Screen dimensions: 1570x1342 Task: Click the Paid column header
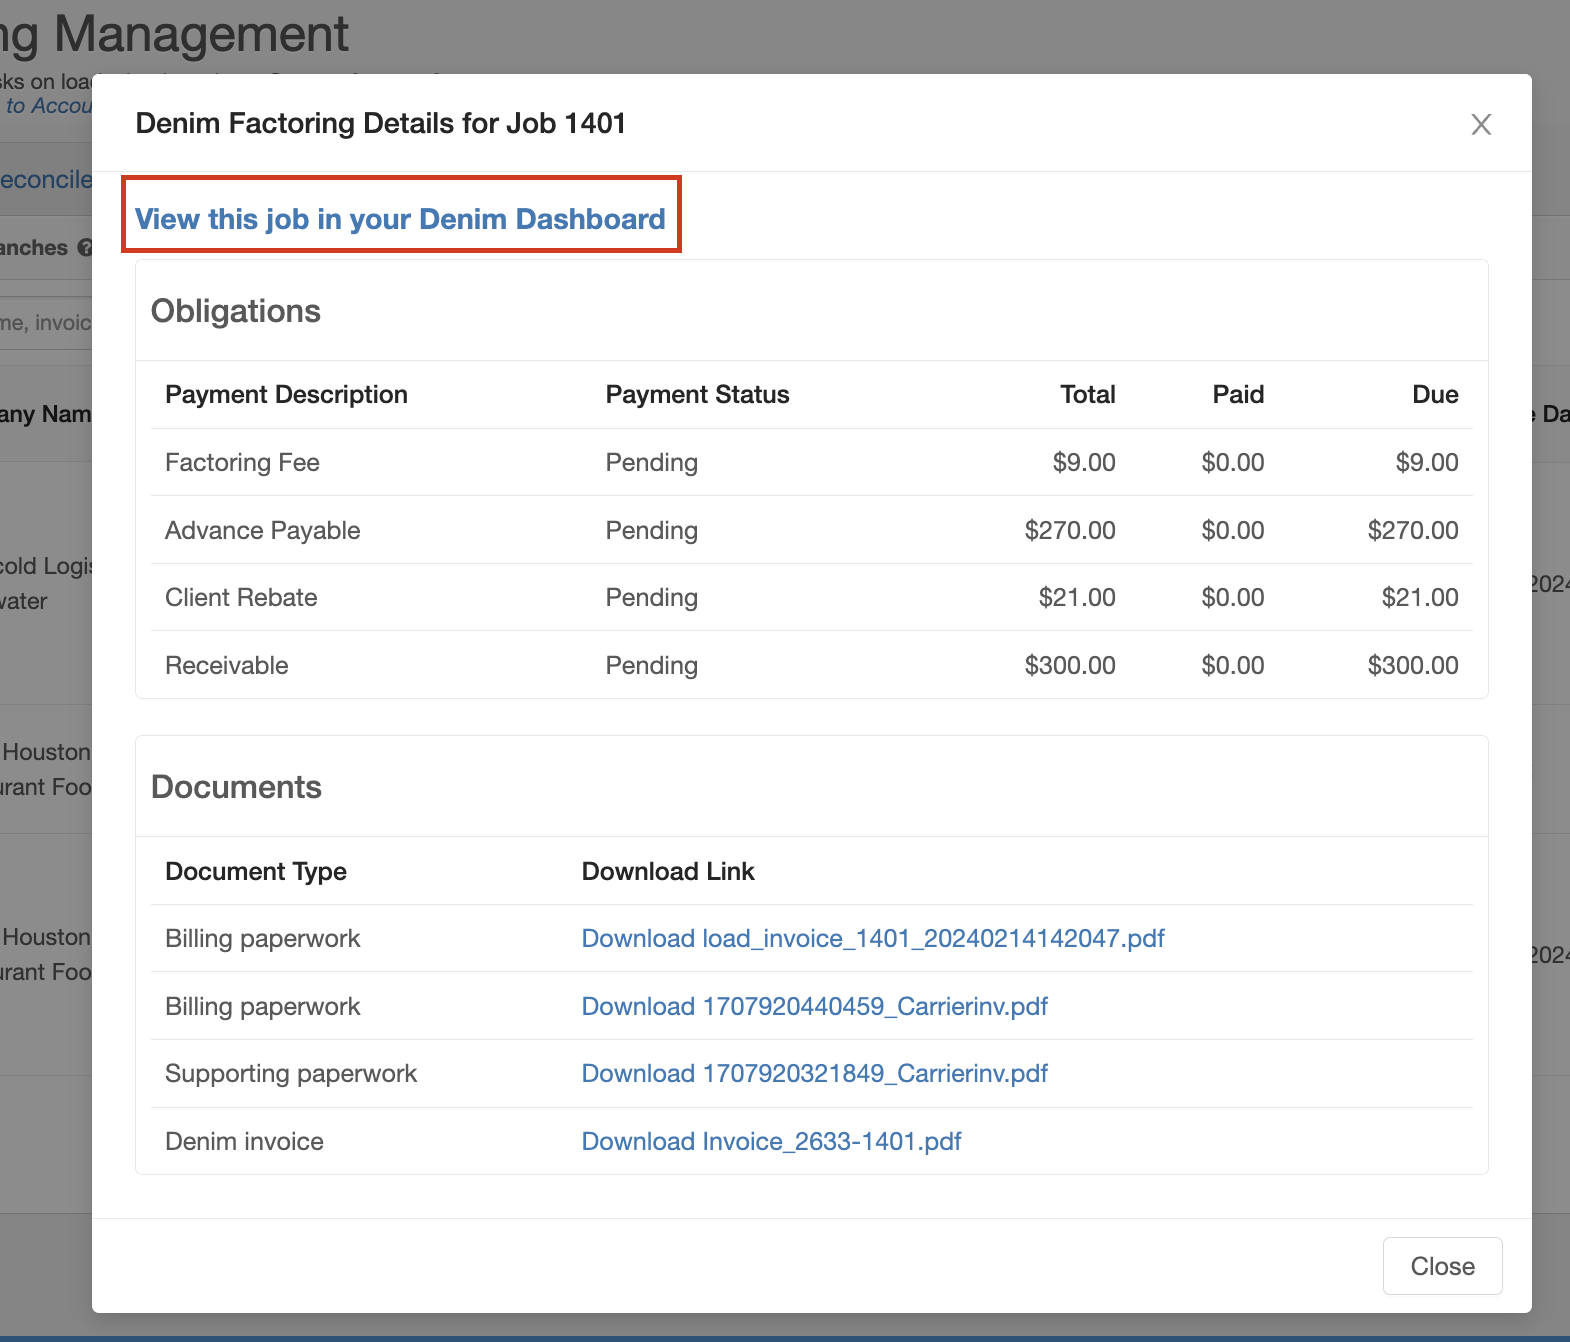pos(1238,394)
